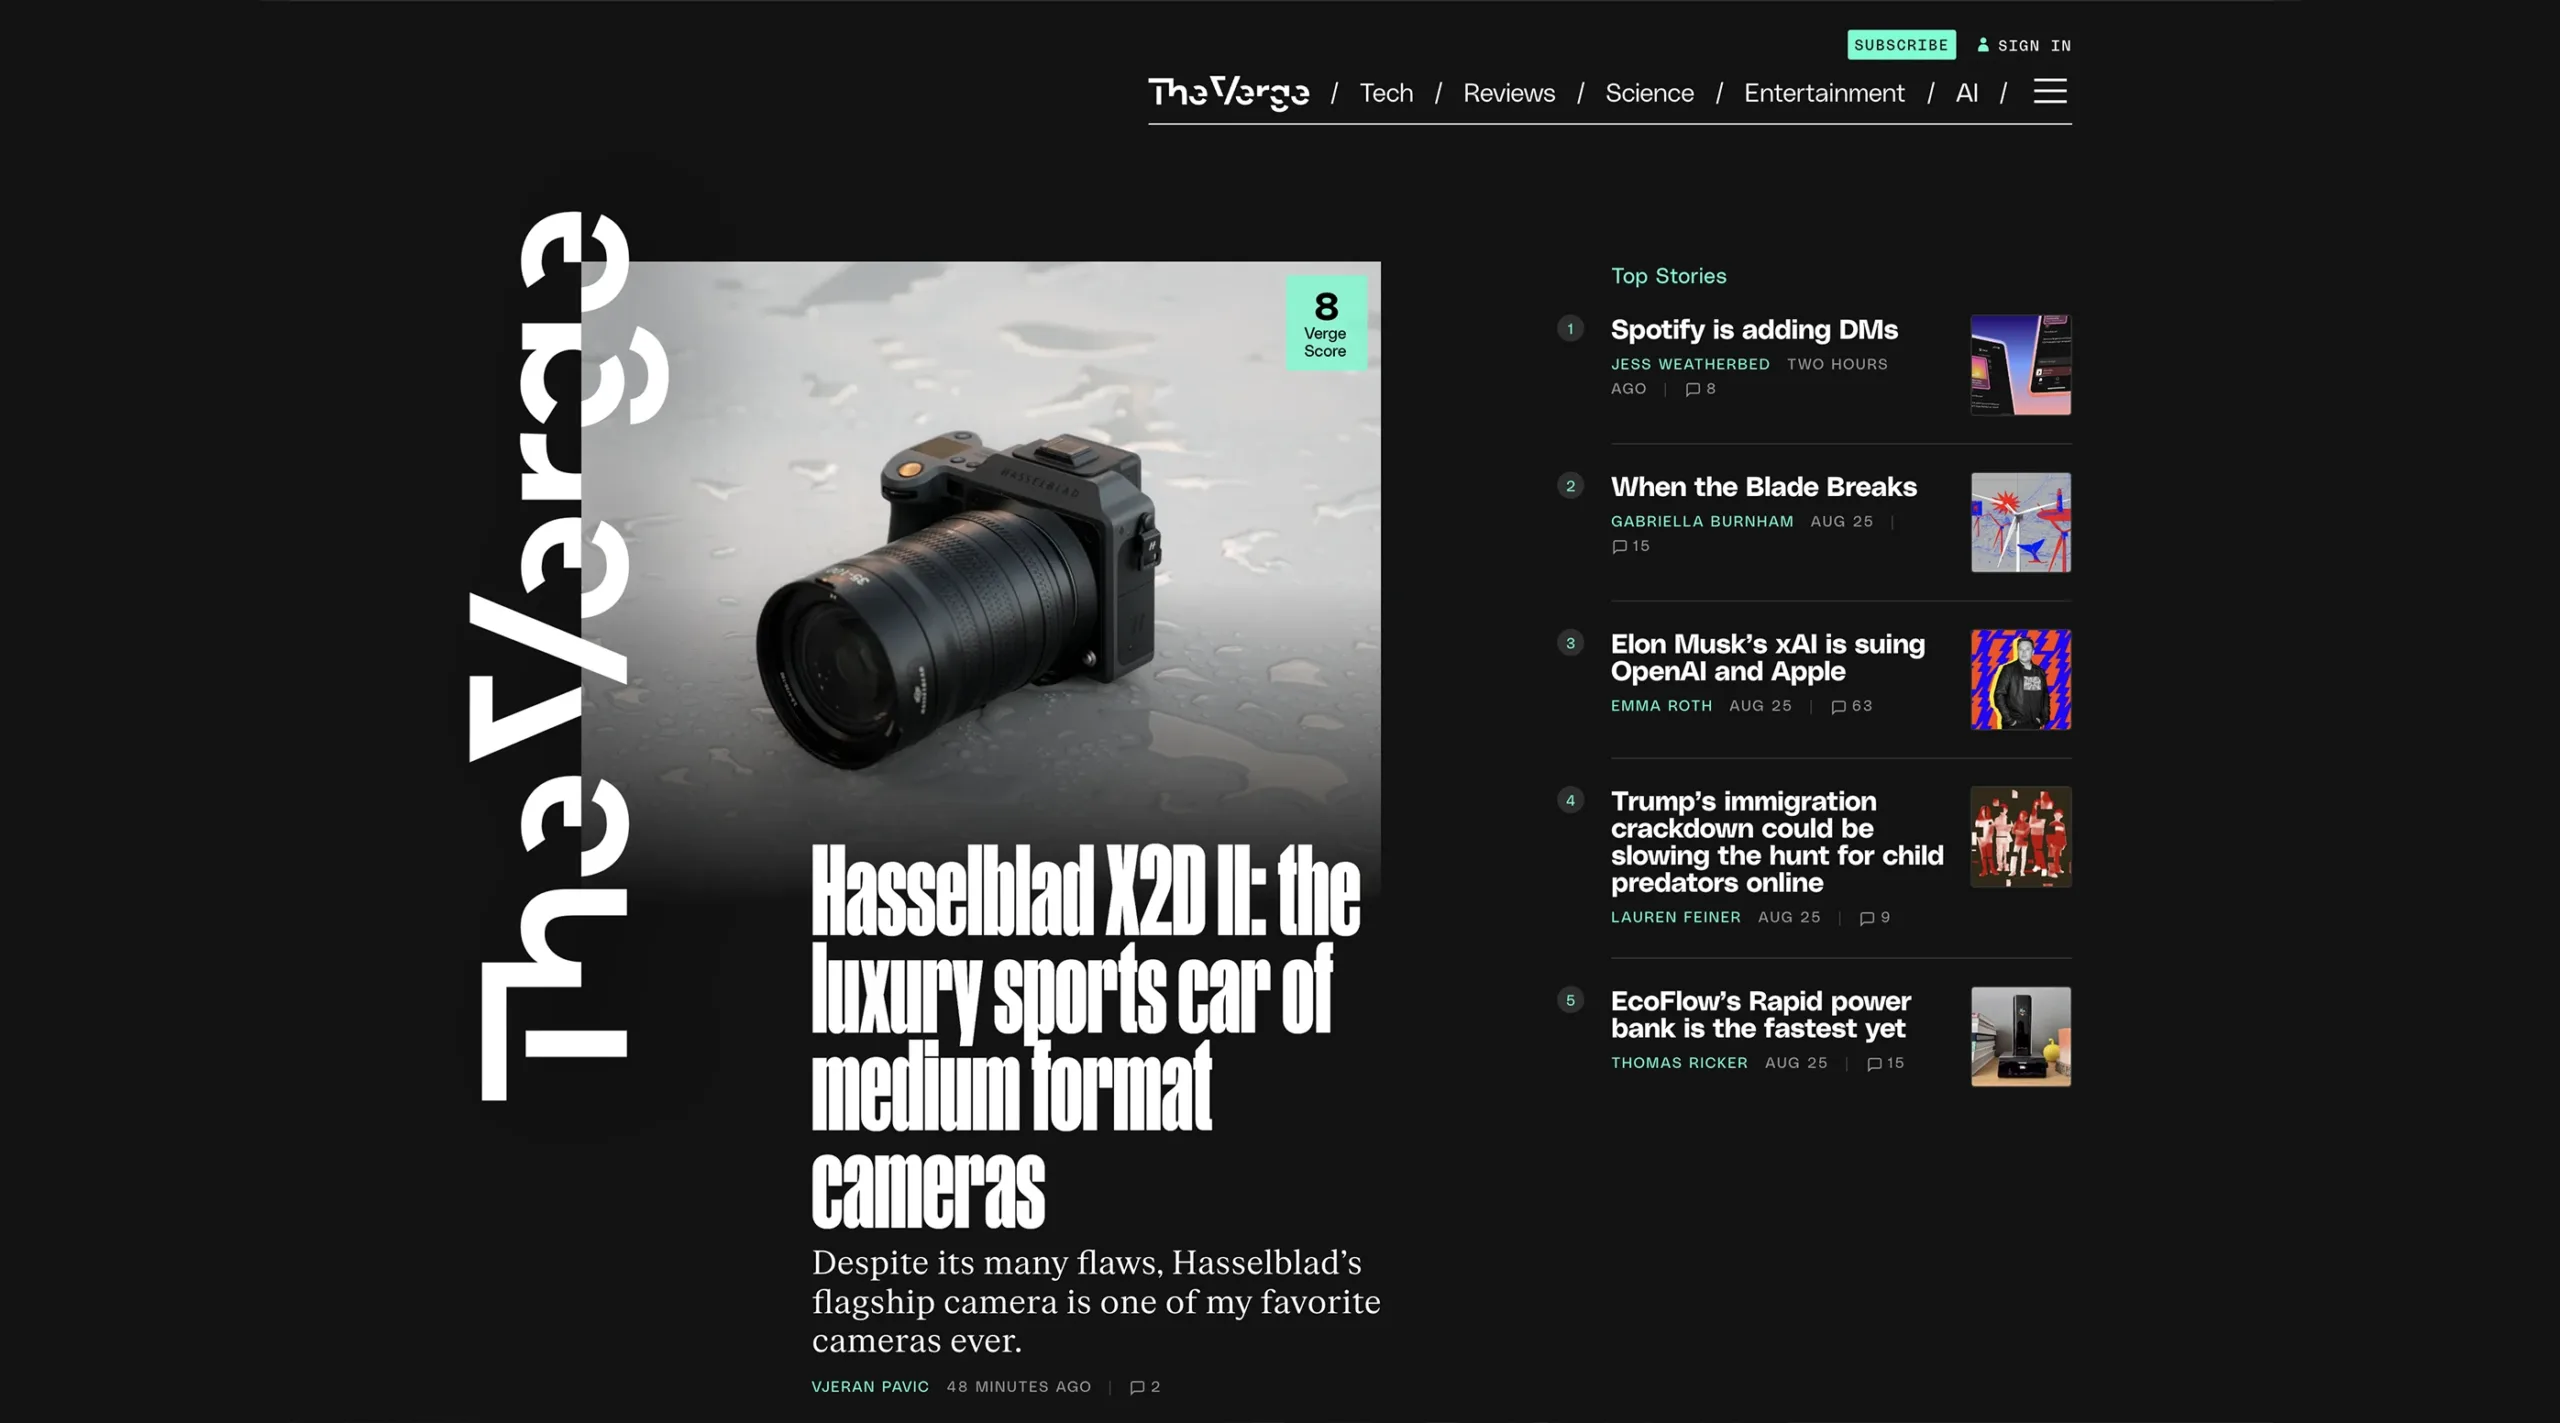
Task: Open author Gabriella Burnham's page
Action: coord(1702,522)
